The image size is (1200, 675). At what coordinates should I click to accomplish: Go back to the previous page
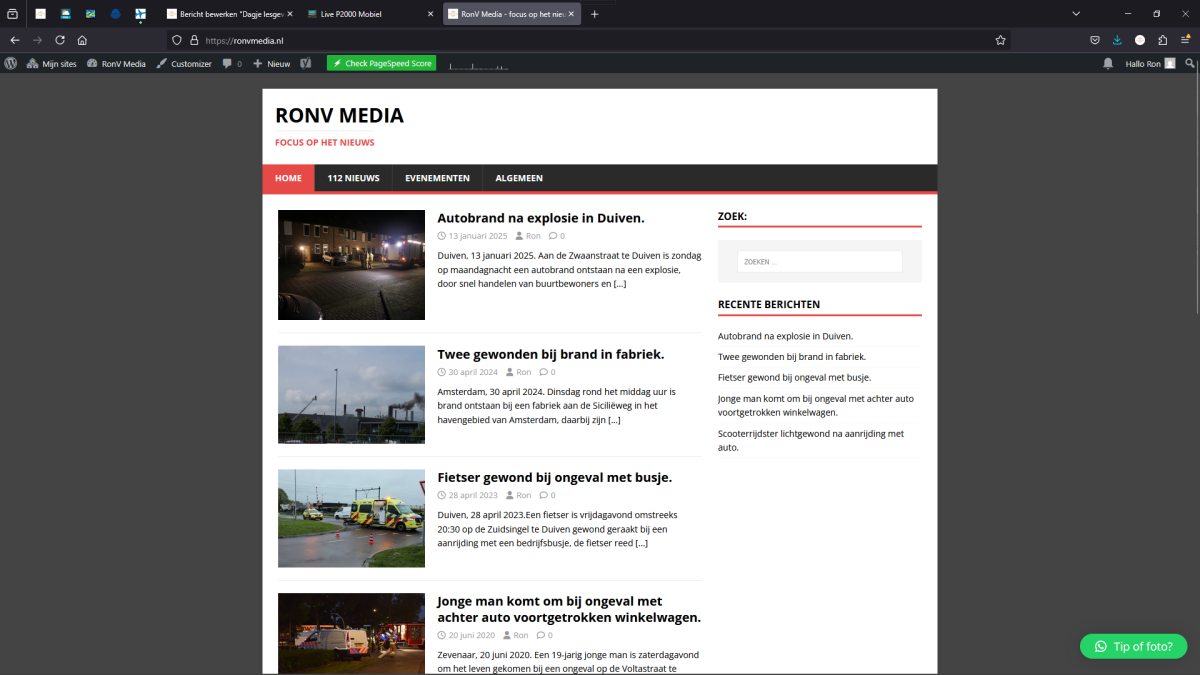tap(15, 40)
